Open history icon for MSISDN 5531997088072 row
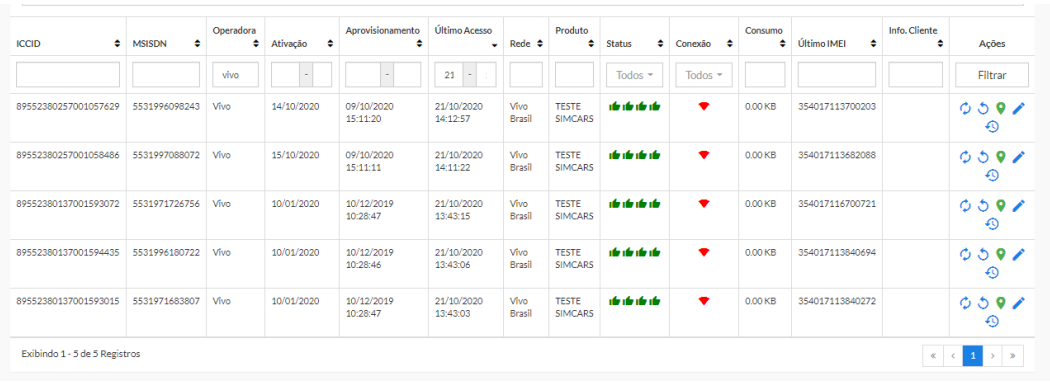 (x=992, y=175)
